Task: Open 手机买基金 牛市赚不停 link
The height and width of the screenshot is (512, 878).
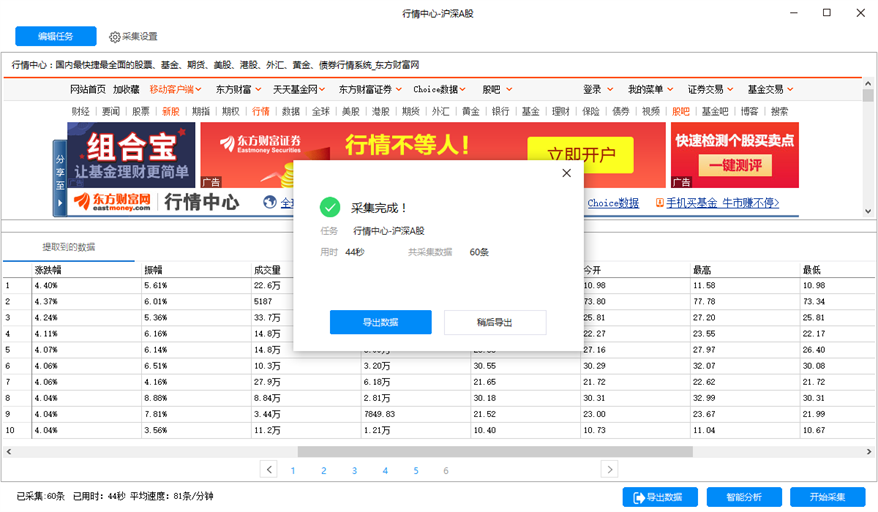Action: pyautogui.click(x=722, y=203)
